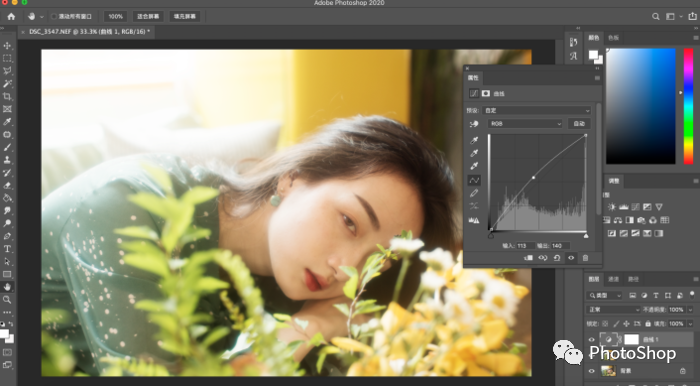Switch to the Paths tab

(x=633, y=279)
